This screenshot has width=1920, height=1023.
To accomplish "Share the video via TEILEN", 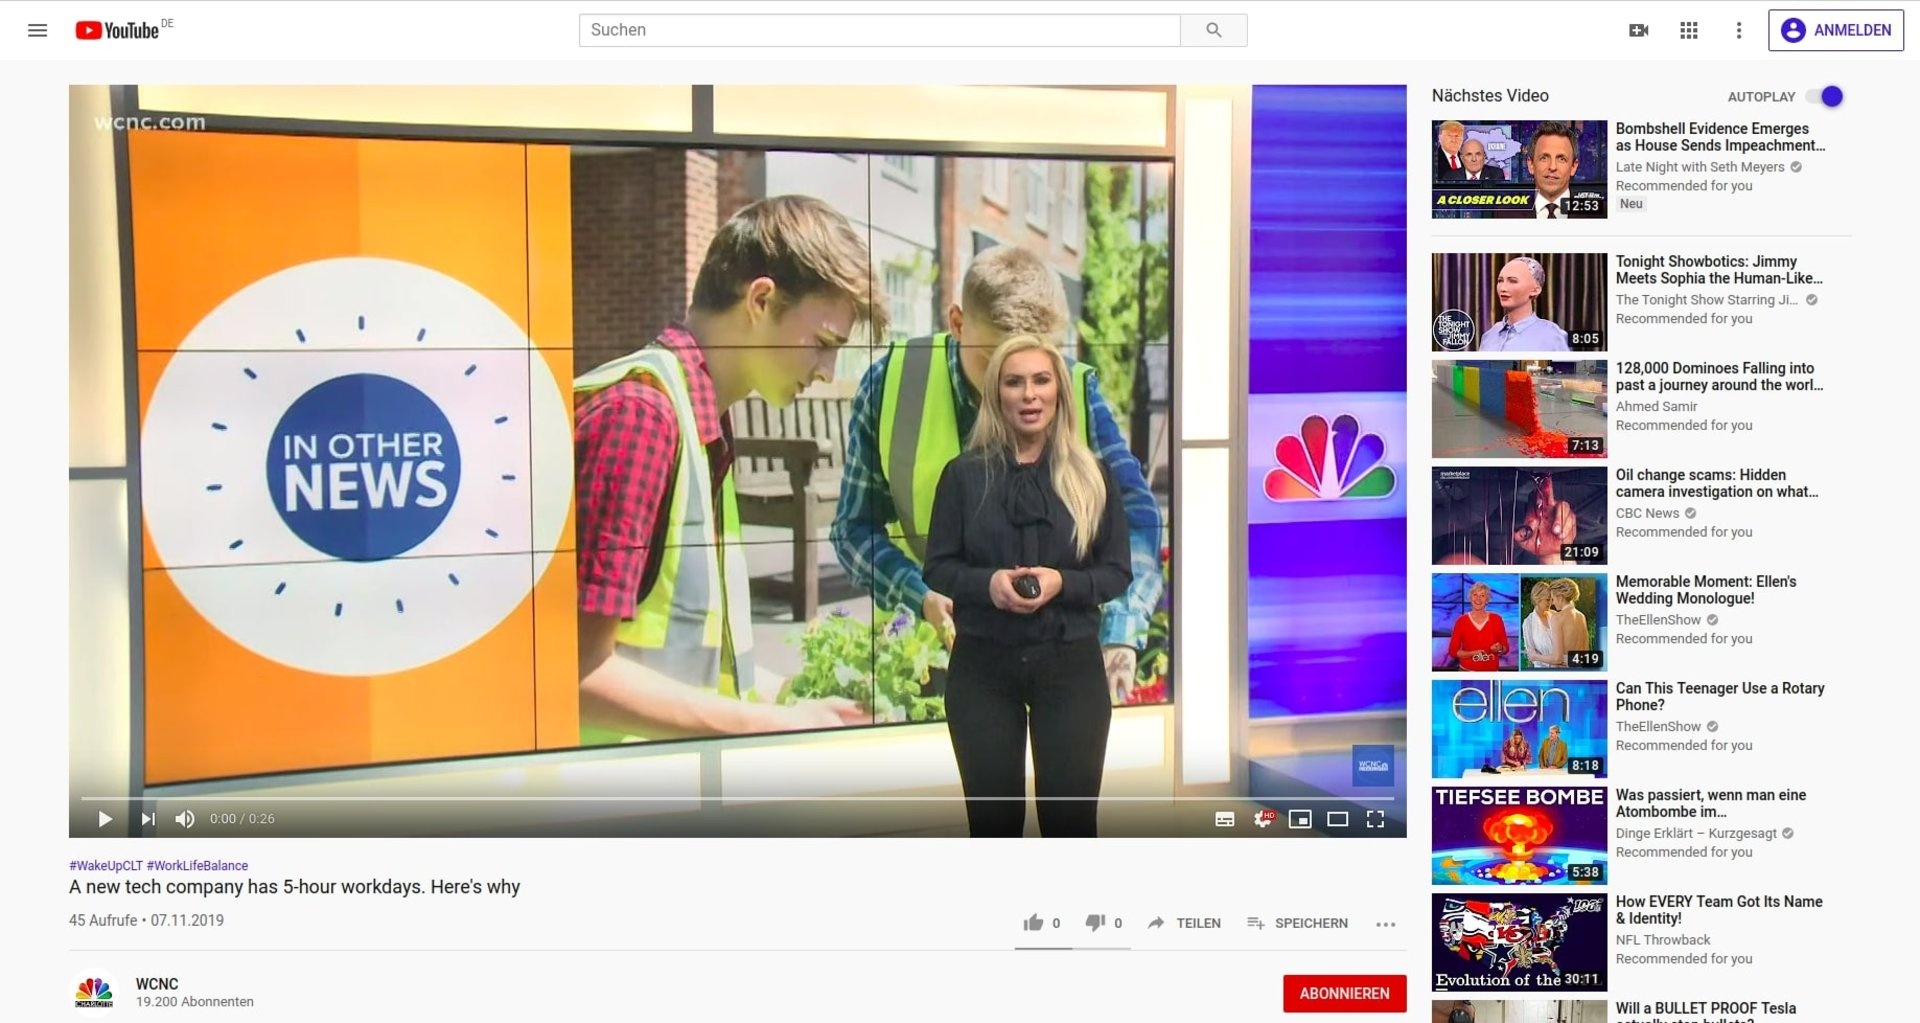I will (x=1184, y=923).
